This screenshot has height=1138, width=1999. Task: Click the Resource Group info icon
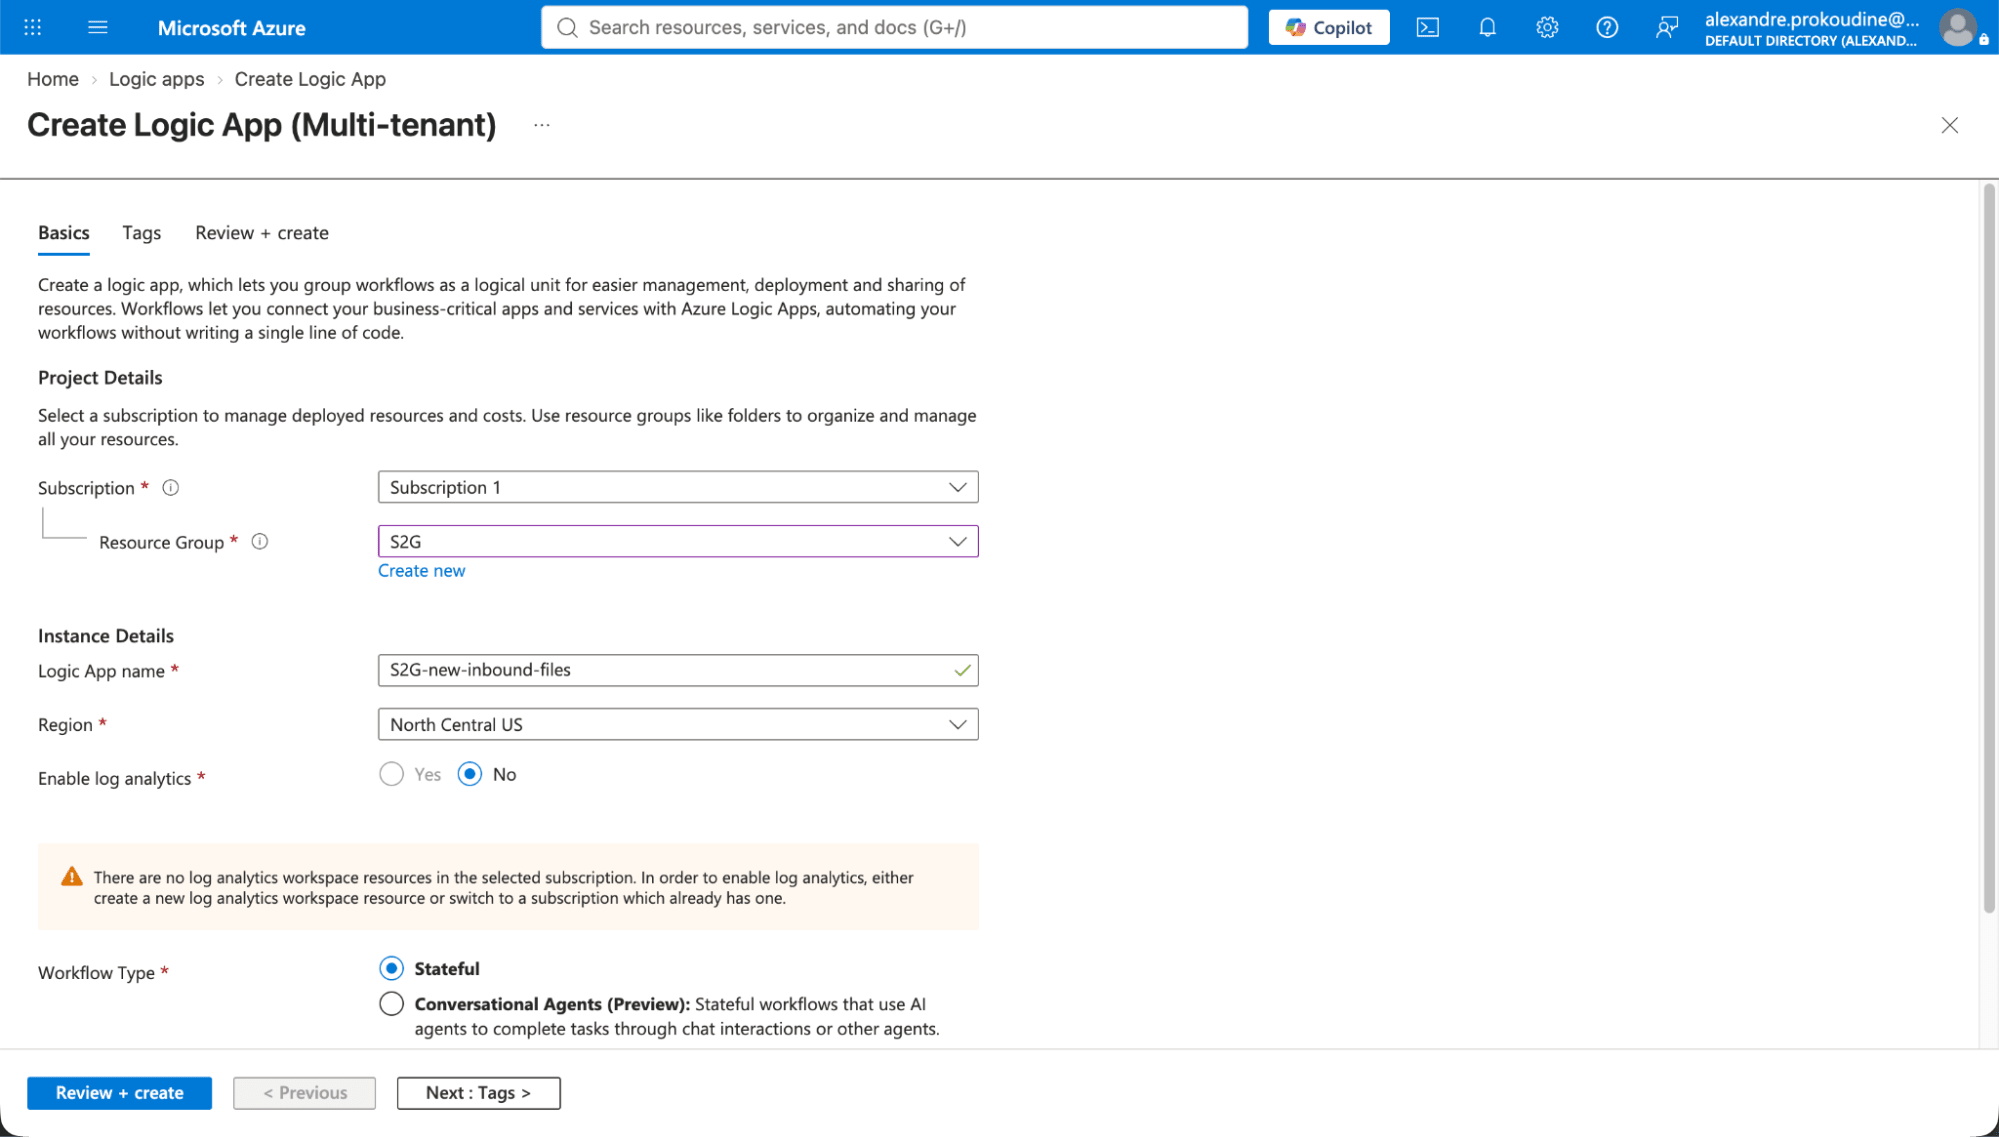tap(260, 542)
